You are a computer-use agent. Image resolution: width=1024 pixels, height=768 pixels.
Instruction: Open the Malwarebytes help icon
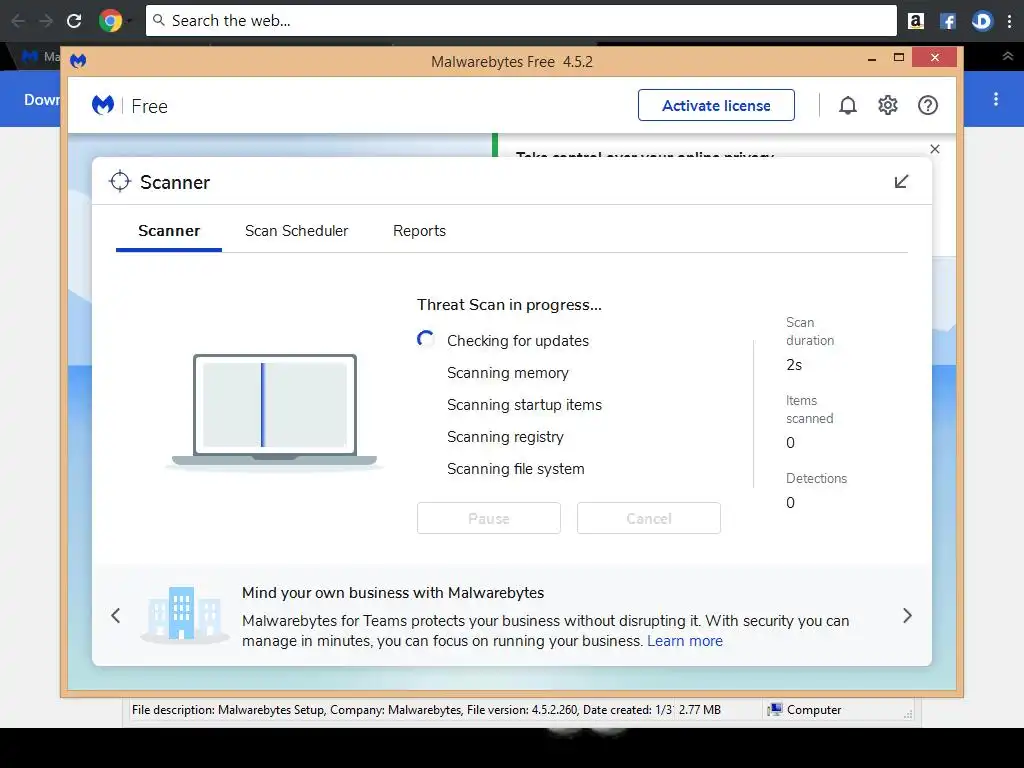tap(927, 105)
